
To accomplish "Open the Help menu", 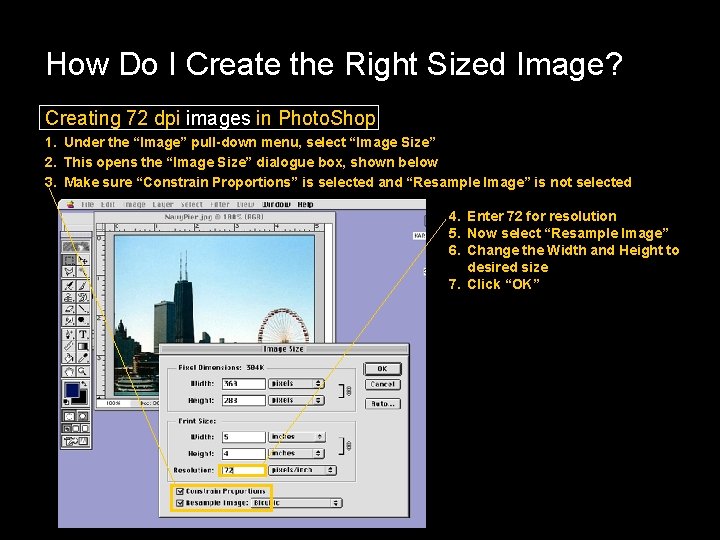I will (x=305, y=204).
